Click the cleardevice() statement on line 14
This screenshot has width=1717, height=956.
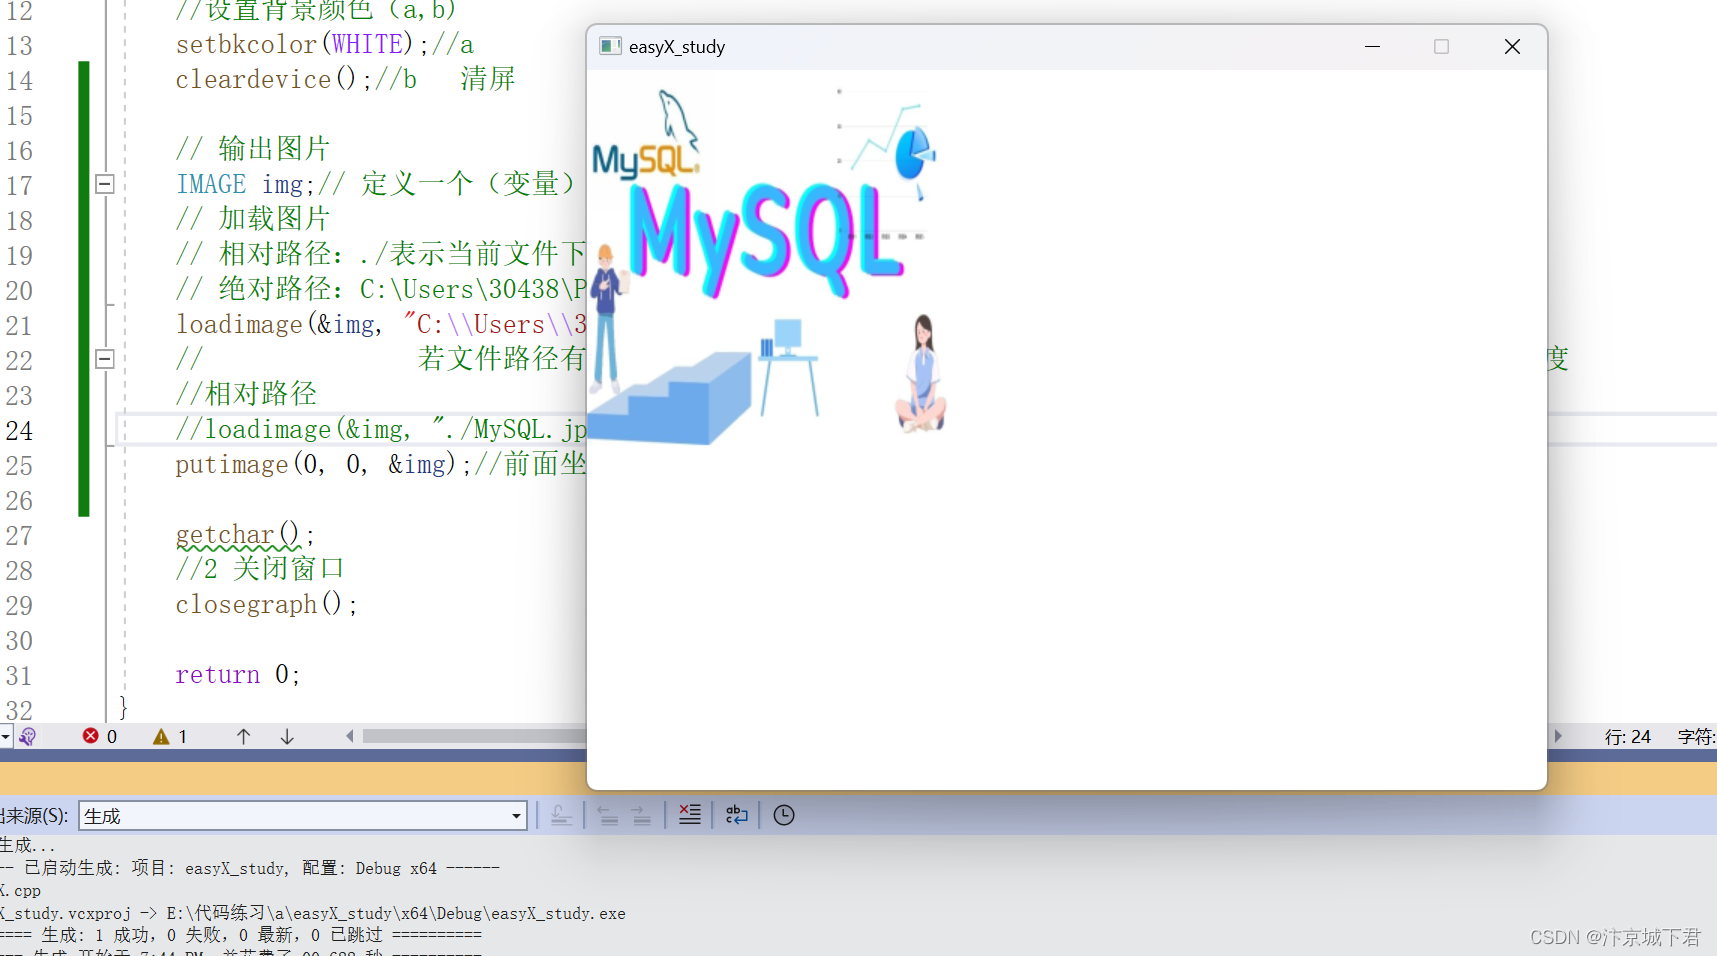pos(273,79)
